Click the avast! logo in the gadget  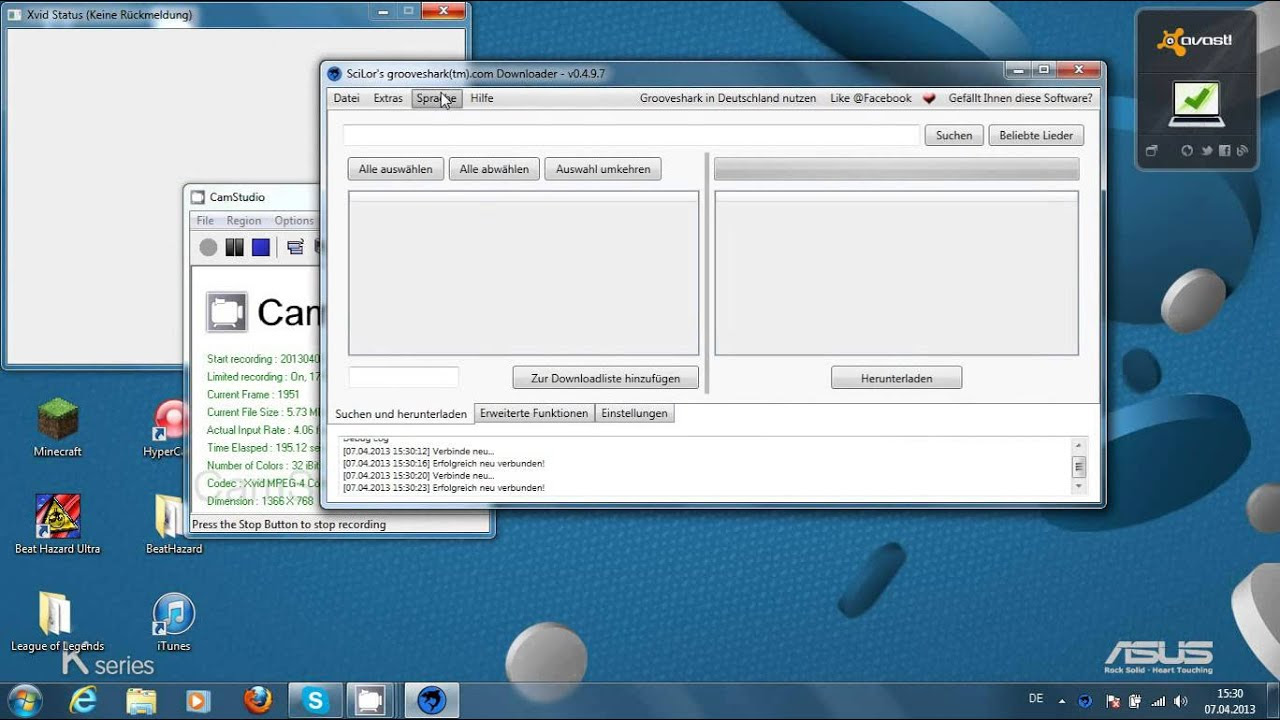point(1195,41)
